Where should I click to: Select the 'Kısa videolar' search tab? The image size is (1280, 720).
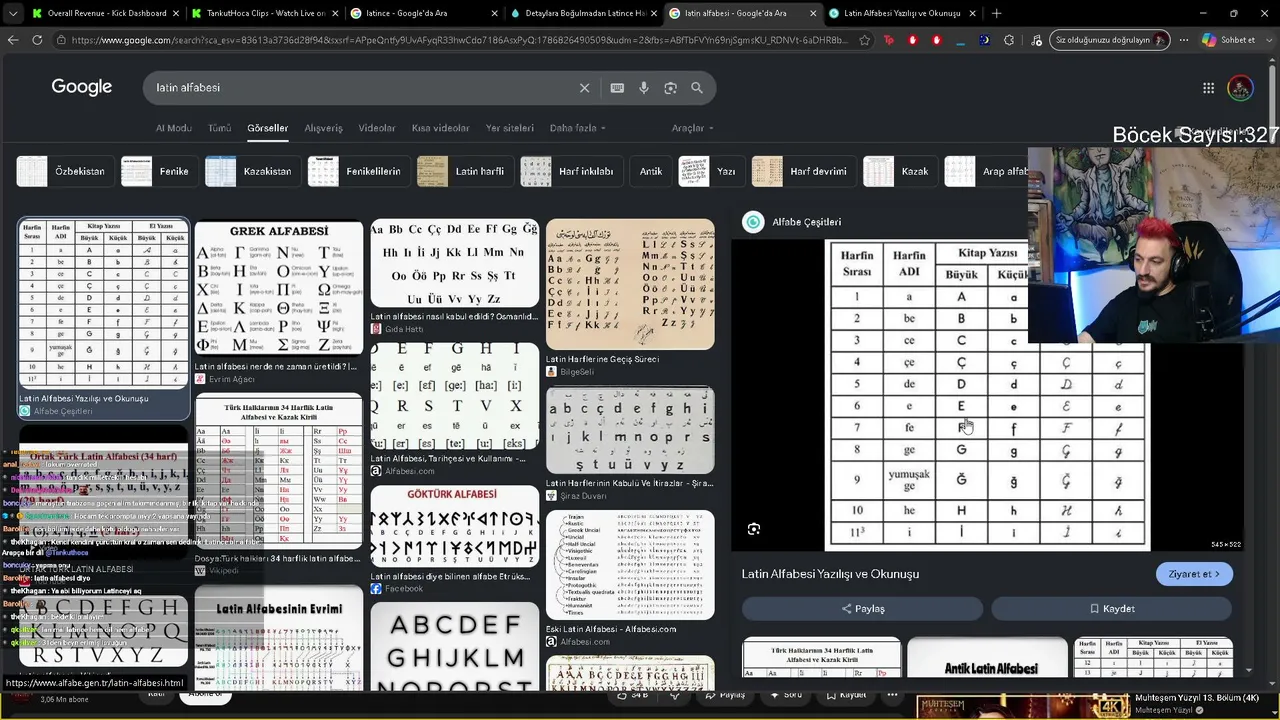pyautogui.click(x=440, y=128)
